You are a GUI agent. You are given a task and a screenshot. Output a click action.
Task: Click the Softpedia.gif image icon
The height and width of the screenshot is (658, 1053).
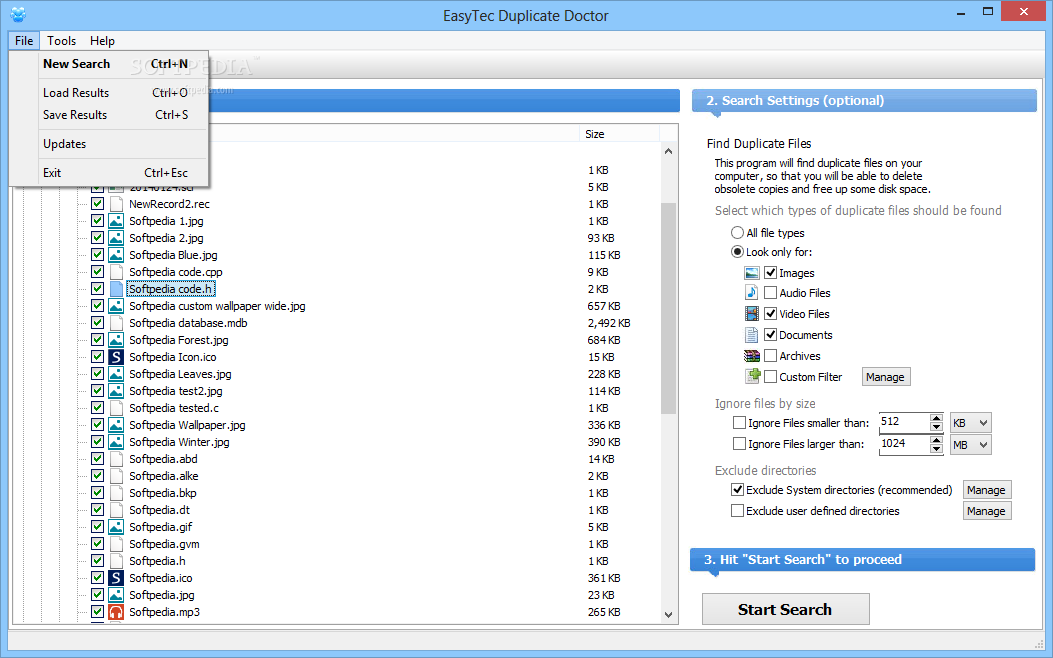pyautogui.click(x=116, y=527)
